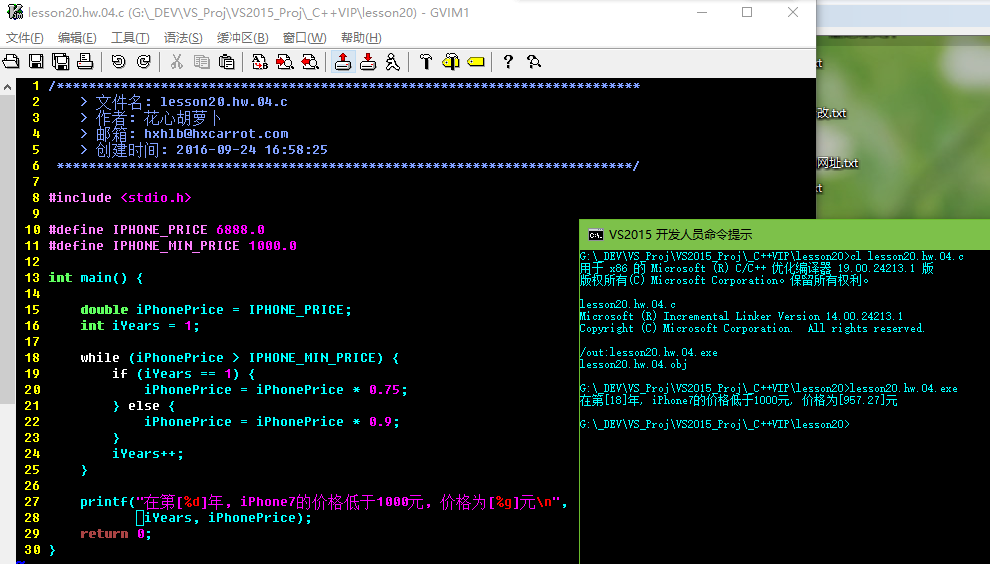The width and height of the screenshot is (990, 564).
Task: Click the Save Session toolbar icon
Action: click(x=367, y=62)
